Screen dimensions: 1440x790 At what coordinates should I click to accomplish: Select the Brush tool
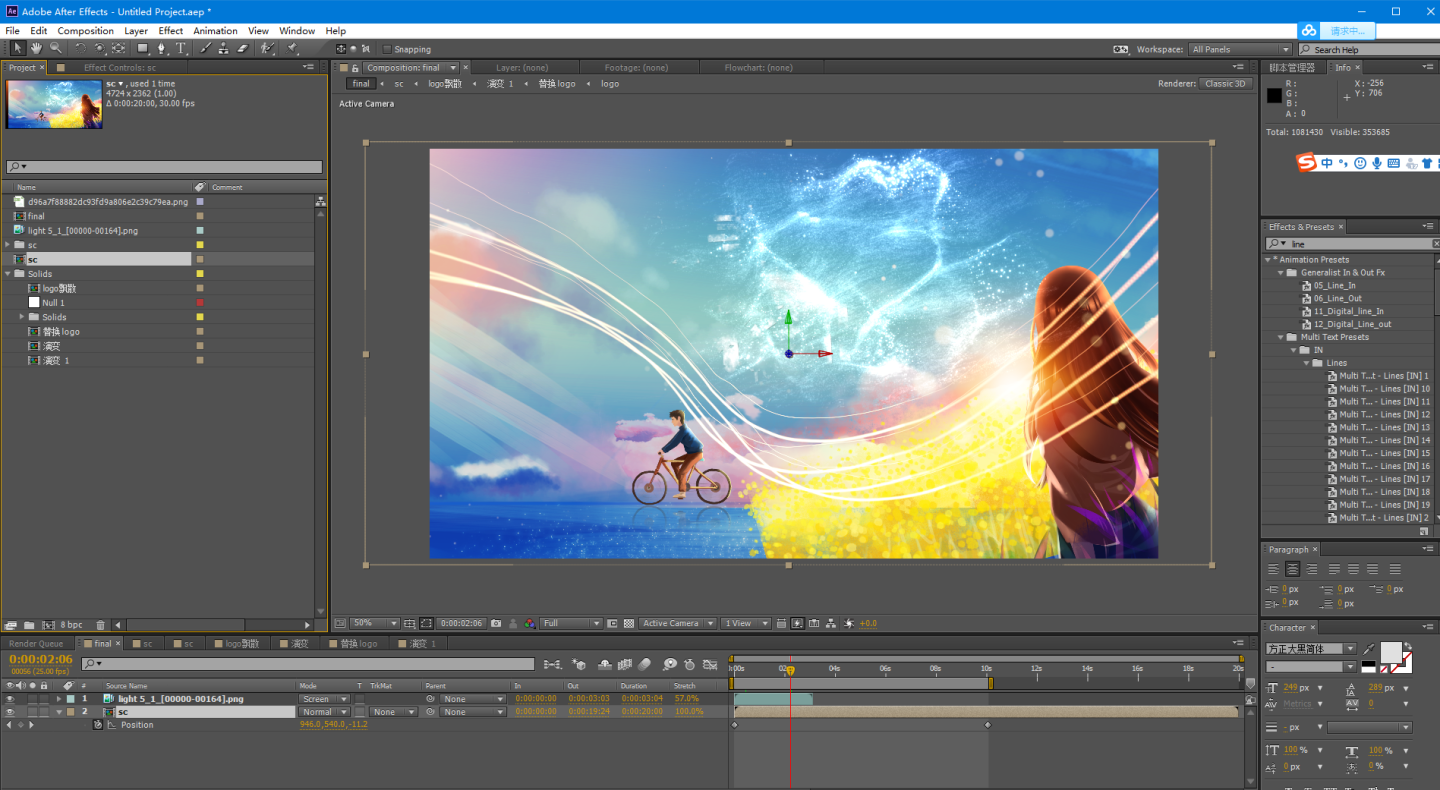[x=205, y=48]
